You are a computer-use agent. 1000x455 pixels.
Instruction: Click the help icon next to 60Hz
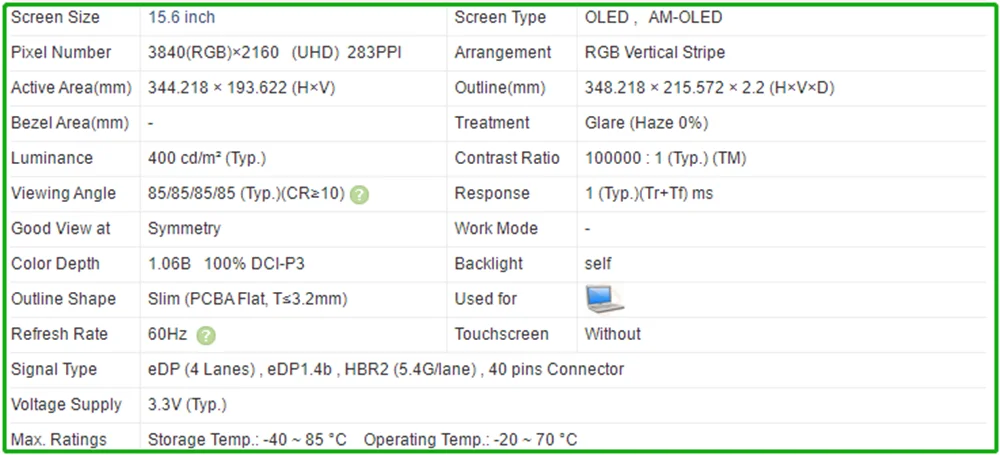(x=206, y=336)
